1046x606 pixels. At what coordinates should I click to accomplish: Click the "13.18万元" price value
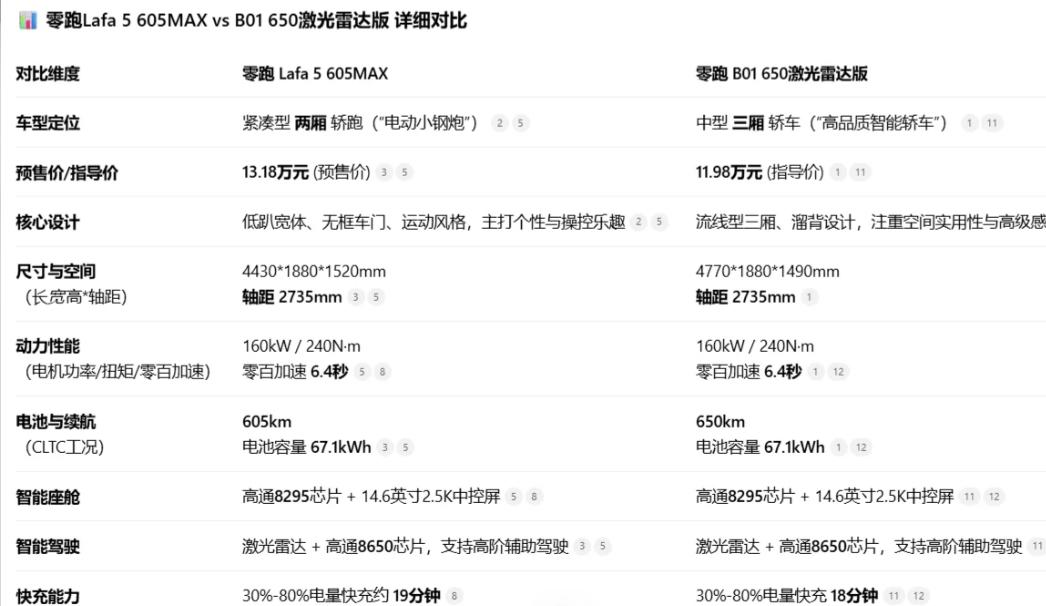click(276, 172)
